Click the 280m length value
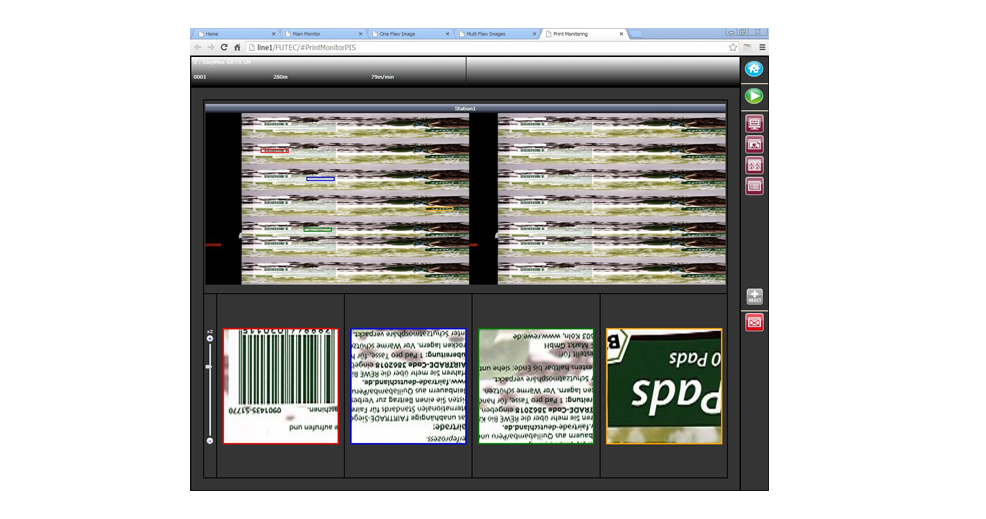 280,77
